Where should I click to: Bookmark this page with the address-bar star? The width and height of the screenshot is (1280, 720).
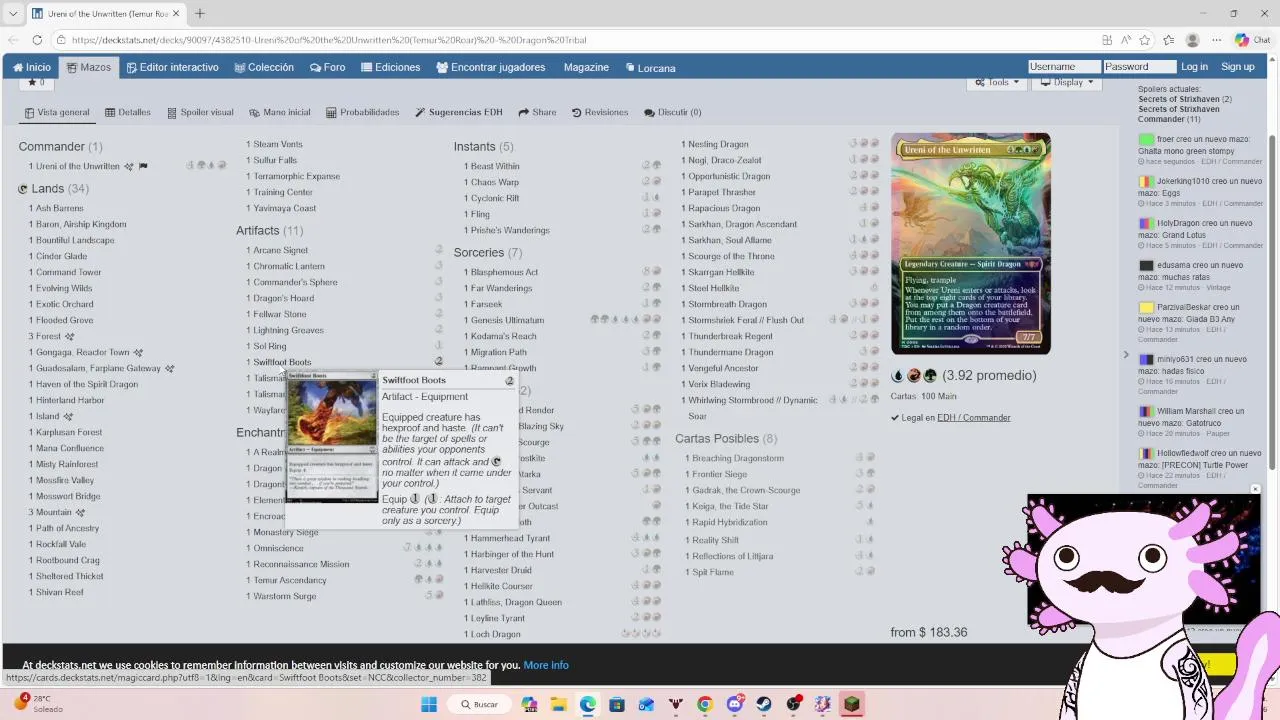click(x=1145, y=40)
